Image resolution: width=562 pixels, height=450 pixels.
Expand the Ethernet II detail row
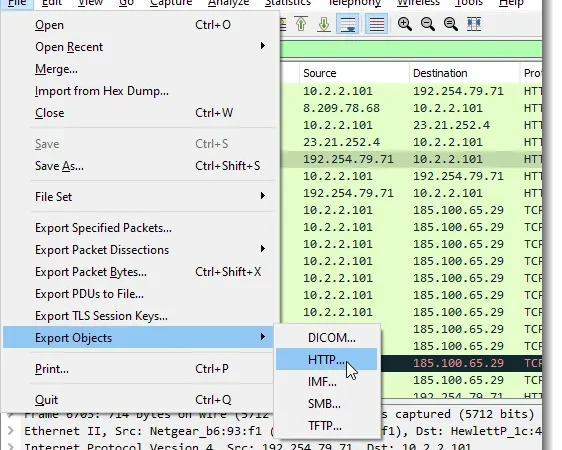pyautogui.click(x=11, y=431)
